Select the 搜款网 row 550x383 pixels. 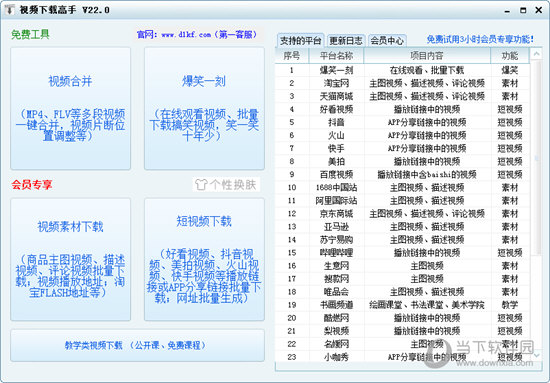[402, 279]
